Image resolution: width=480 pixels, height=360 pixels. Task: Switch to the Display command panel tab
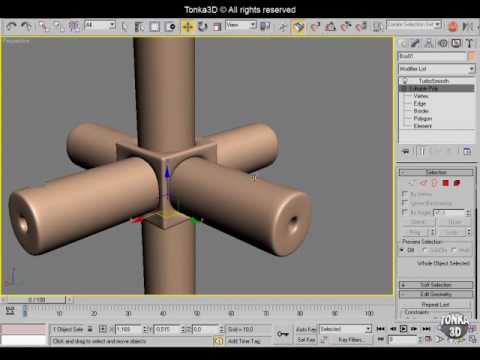tap(456, 43)
